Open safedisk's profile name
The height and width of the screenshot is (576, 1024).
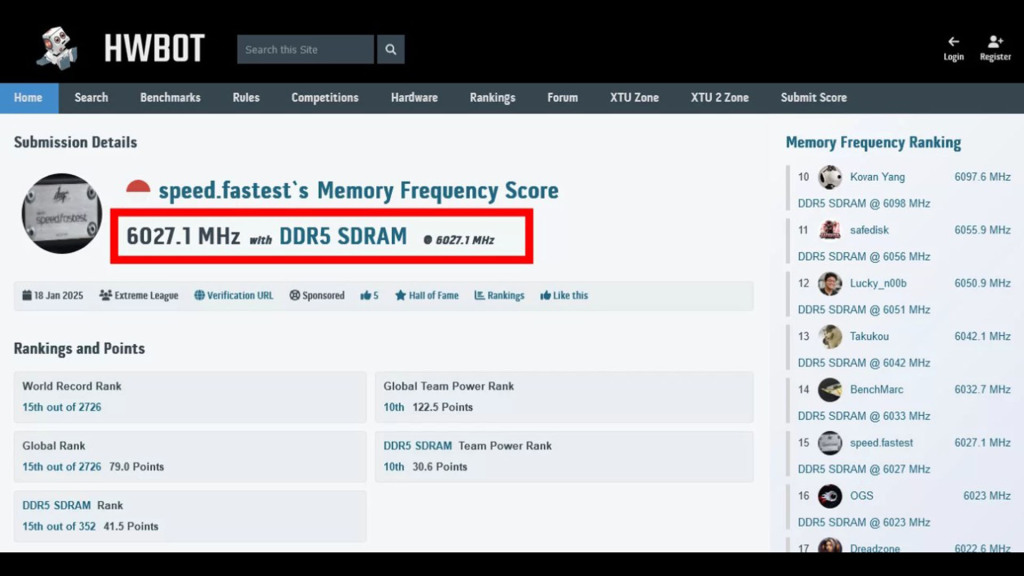pyautogui.click(x=869, y=230)
